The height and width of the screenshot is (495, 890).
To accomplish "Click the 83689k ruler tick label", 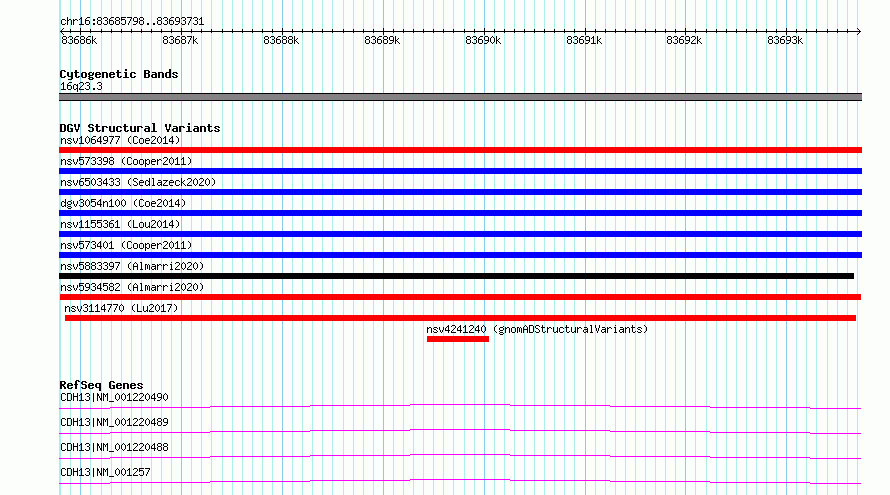I will point(382,40).
